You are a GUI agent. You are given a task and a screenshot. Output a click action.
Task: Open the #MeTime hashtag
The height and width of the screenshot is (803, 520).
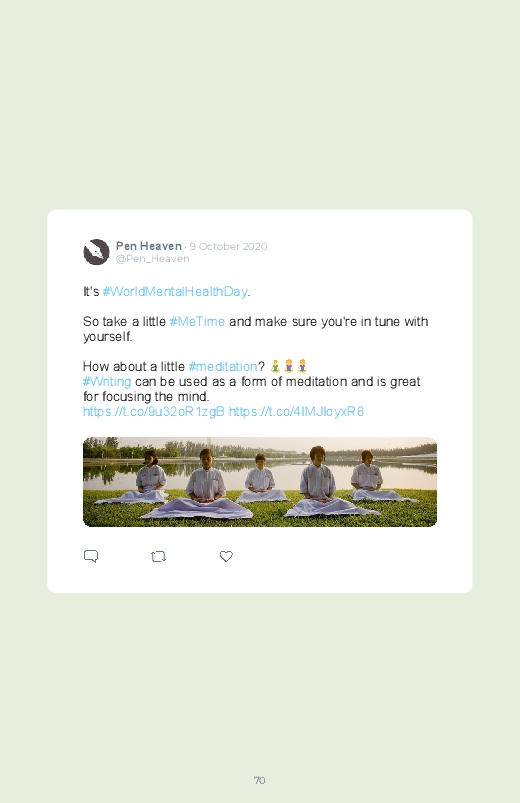coord(197,322)
